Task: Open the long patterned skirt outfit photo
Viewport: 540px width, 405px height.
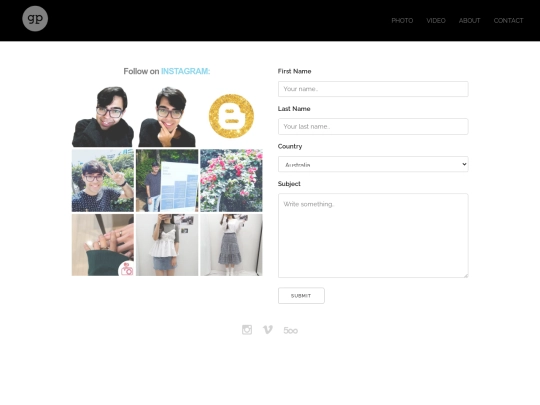Action: pyautogui.click(x=231, y=245)
